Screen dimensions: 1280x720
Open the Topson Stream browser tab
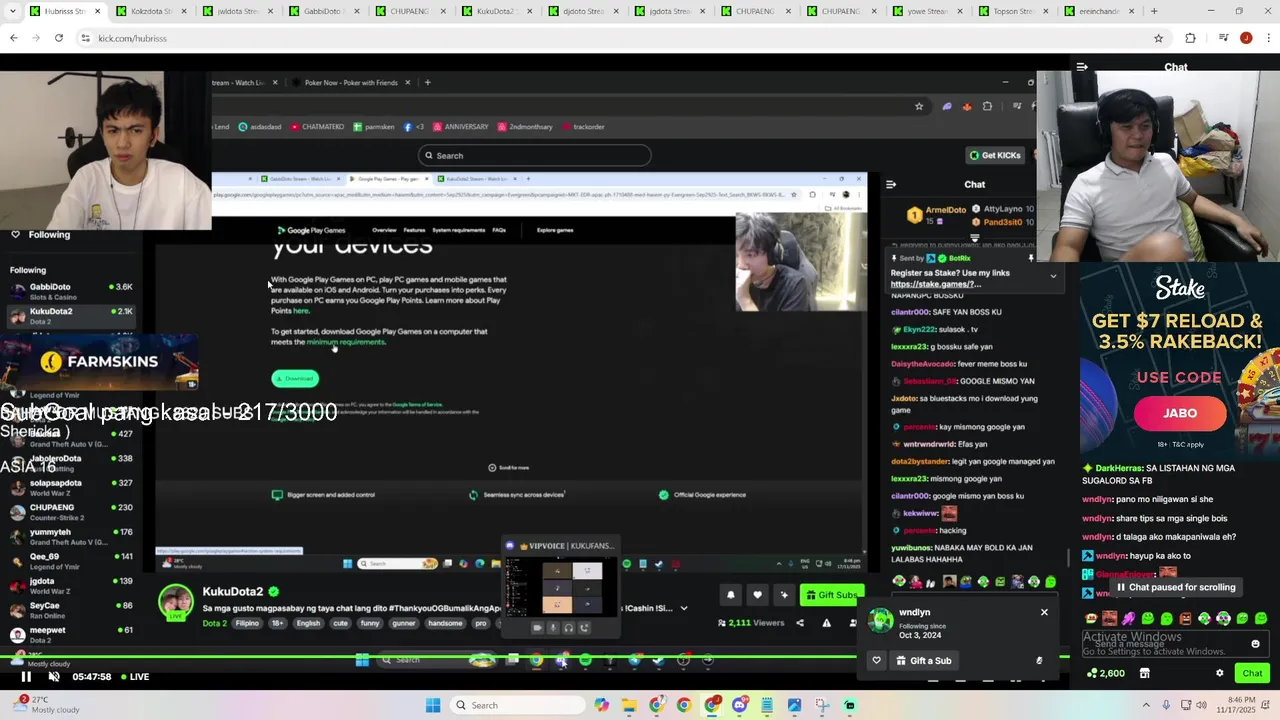1012,11
